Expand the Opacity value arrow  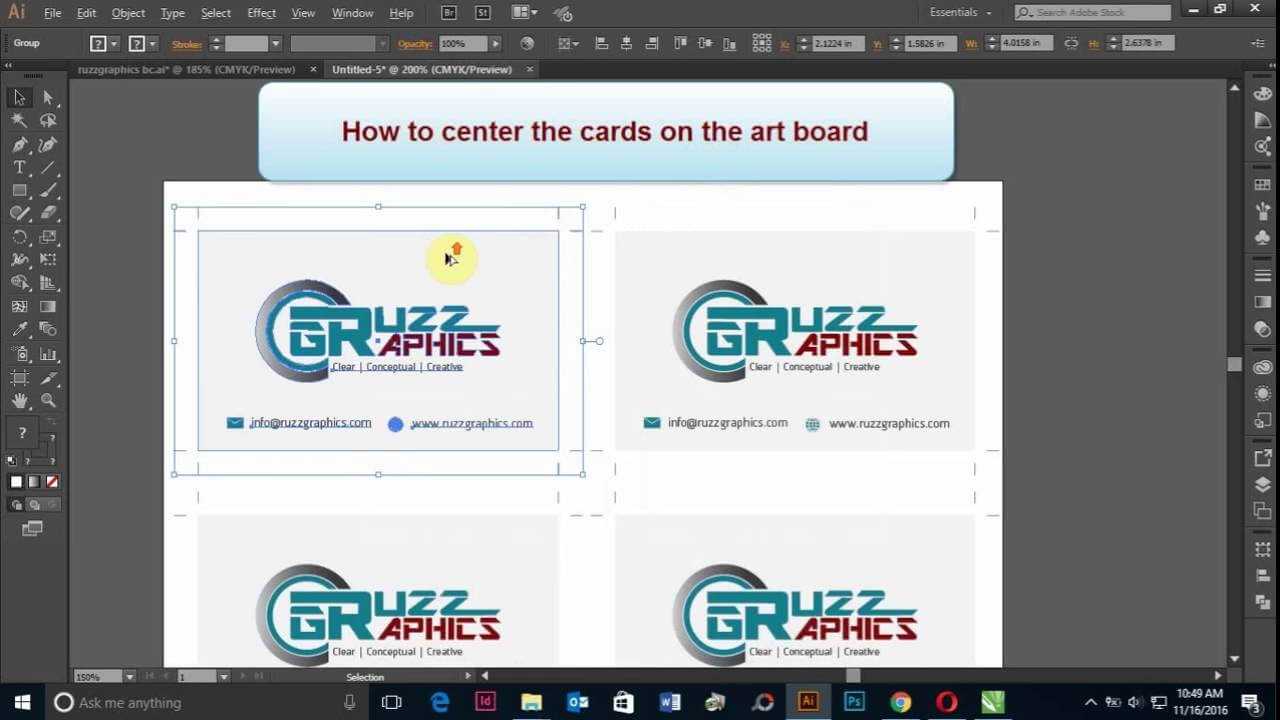coord(494,44)
